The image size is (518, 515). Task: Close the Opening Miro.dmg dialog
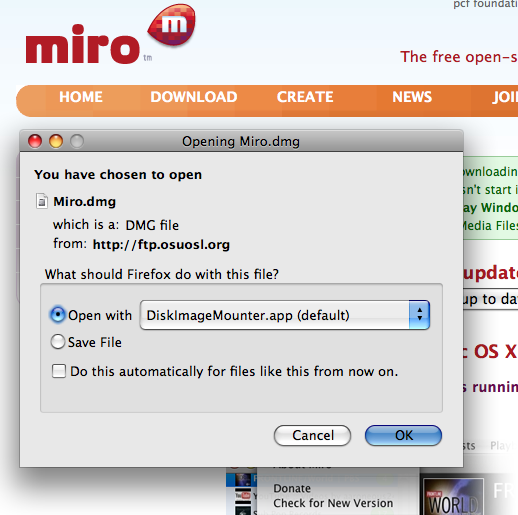coord(35,141)
